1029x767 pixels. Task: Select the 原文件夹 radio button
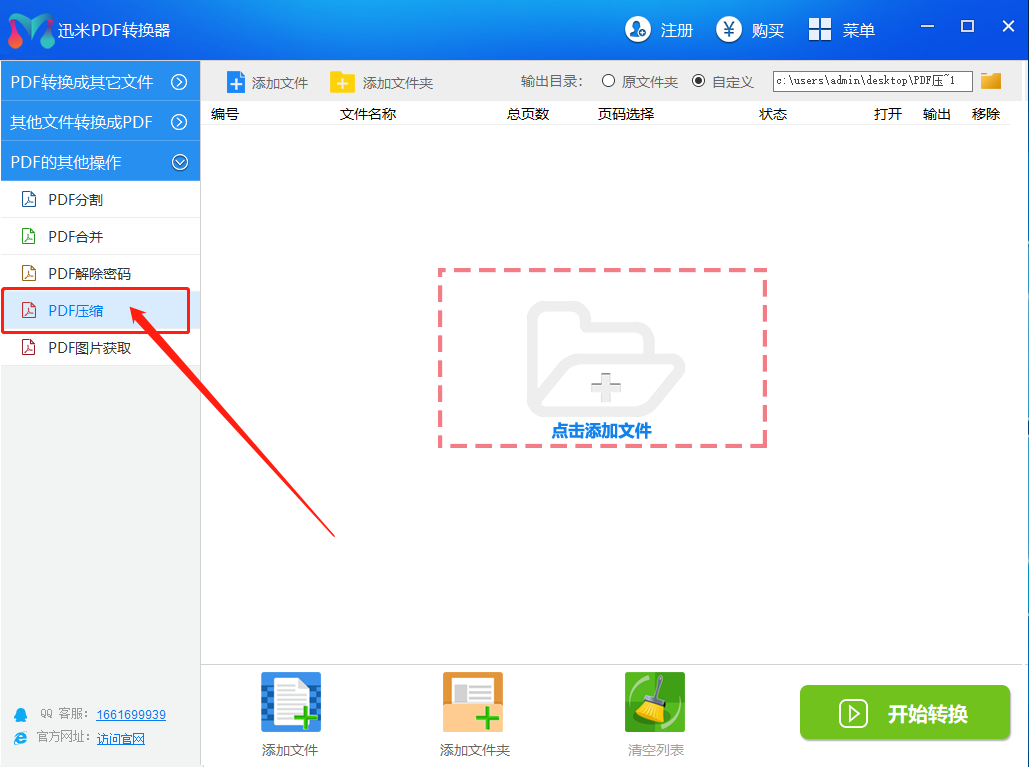[x=608, y=81]
